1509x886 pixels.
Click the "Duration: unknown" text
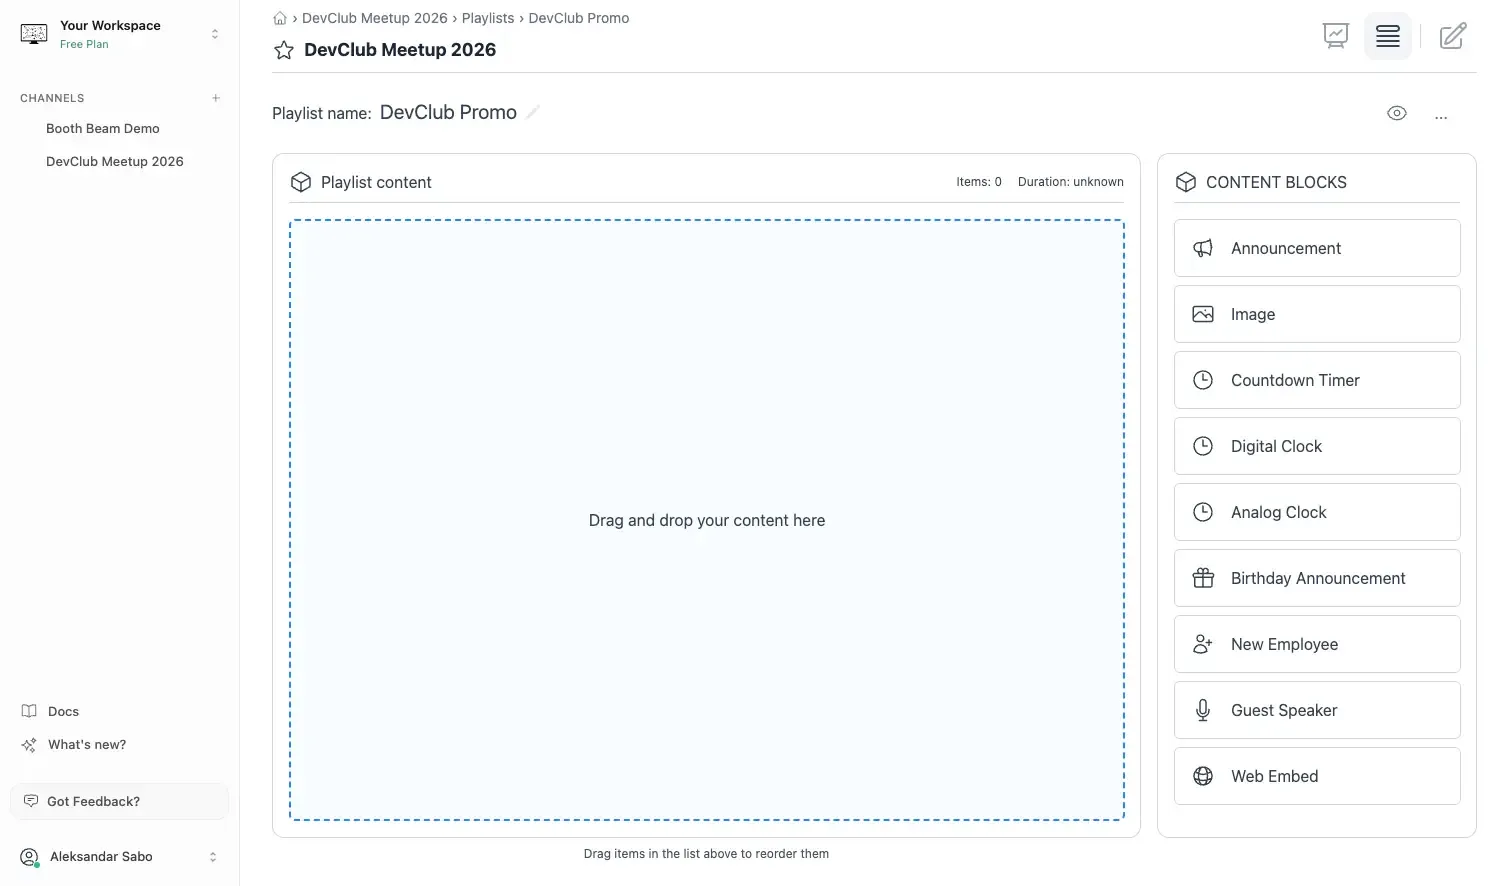click(x=1071, y=182)
